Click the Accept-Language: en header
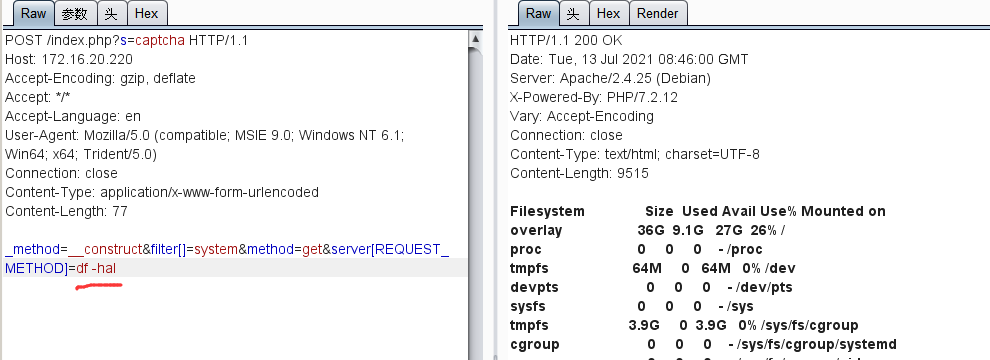This screenshot has width=990, height=360. click(73, 116)
